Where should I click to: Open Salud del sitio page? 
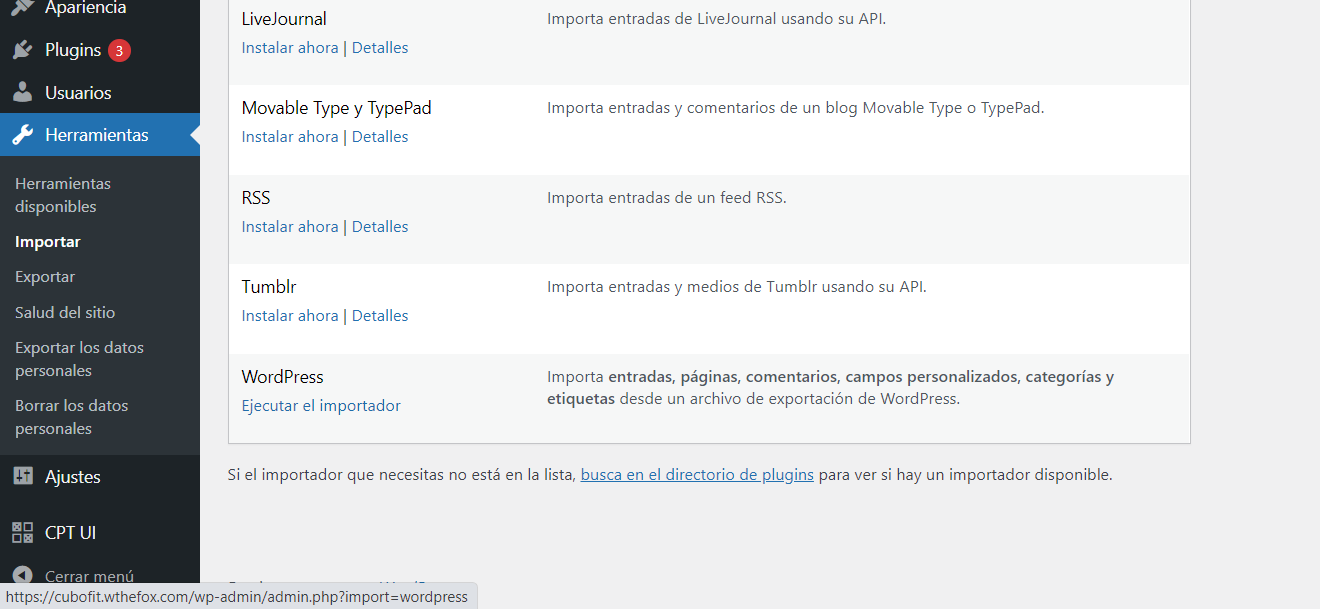point(65,313)
